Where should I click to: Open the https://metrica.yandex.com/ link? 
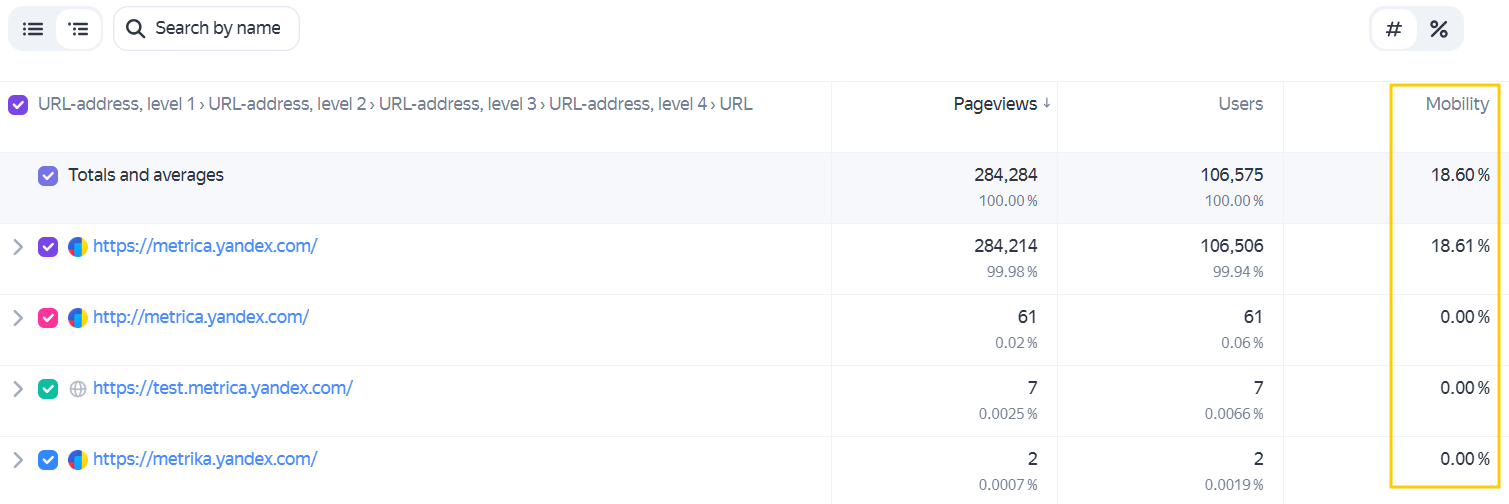205,246
